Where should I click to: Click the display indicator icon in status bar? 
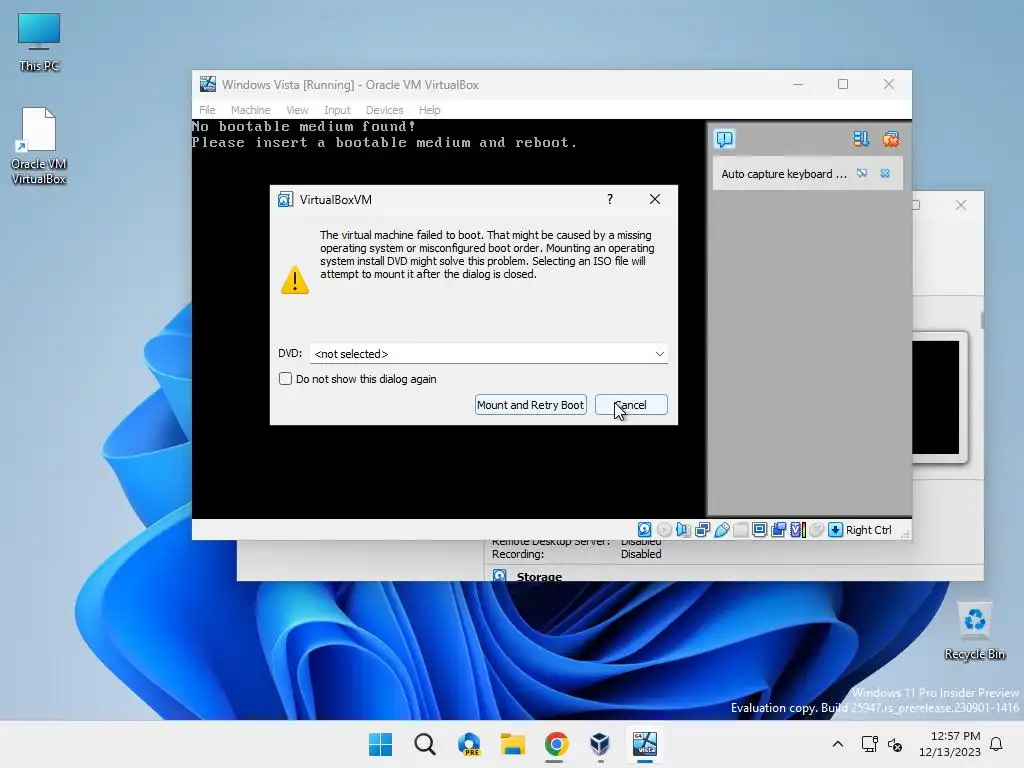(x=759, y=530)
